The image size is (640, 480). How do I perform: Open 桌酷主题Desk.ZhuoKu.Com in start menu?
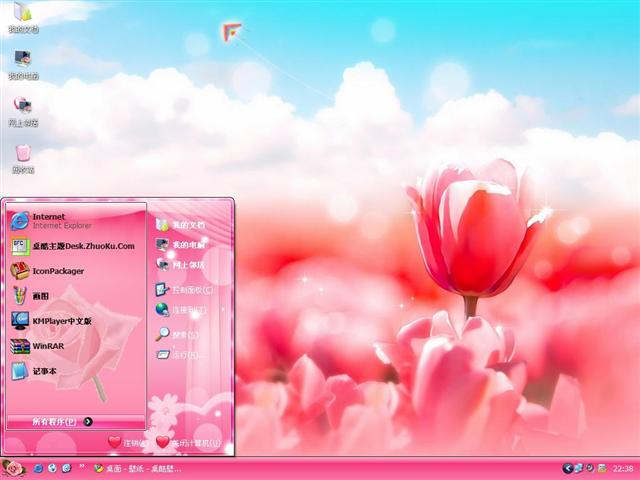77,246
